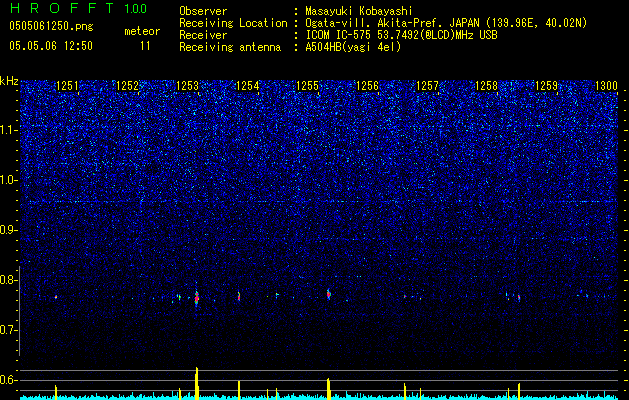Click the 1253 time marker
This screenshot has width=629, height=400.
tap(187, 86)
